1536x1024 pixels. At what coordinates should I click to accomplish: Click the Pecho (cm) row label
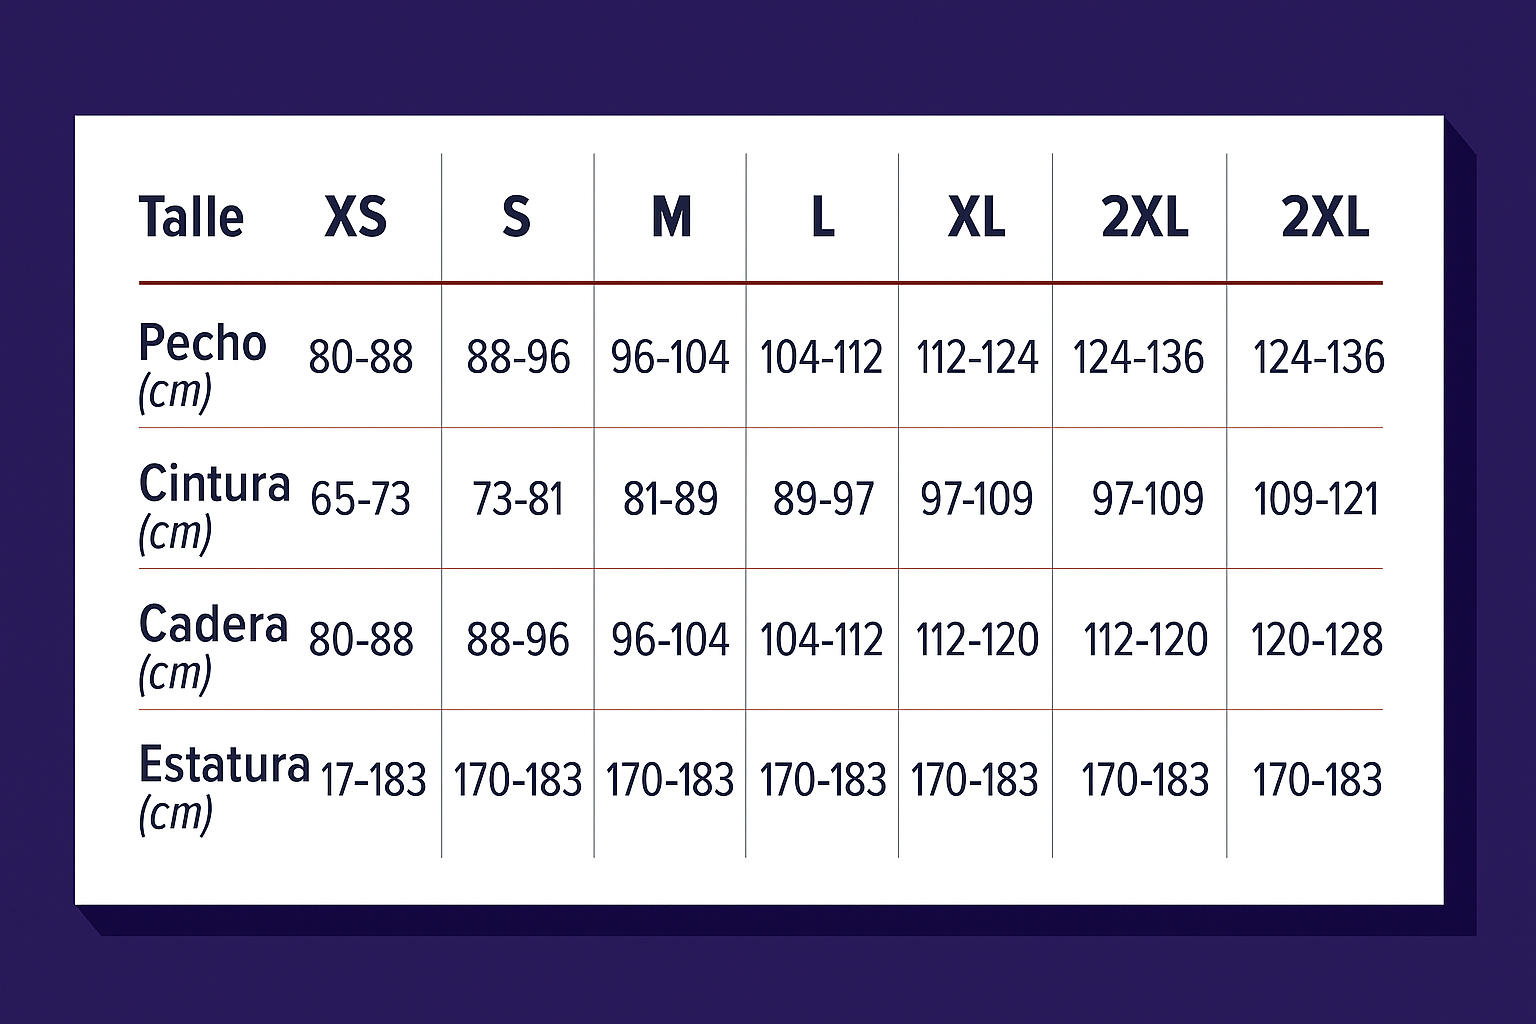click(x=202, y=366)
